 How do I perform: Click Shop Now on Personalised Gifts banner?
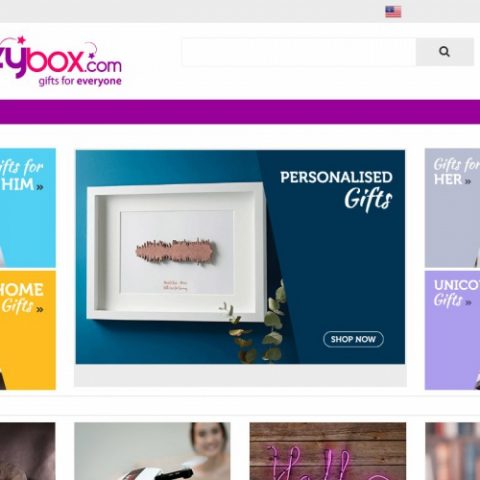click(353, 339)
